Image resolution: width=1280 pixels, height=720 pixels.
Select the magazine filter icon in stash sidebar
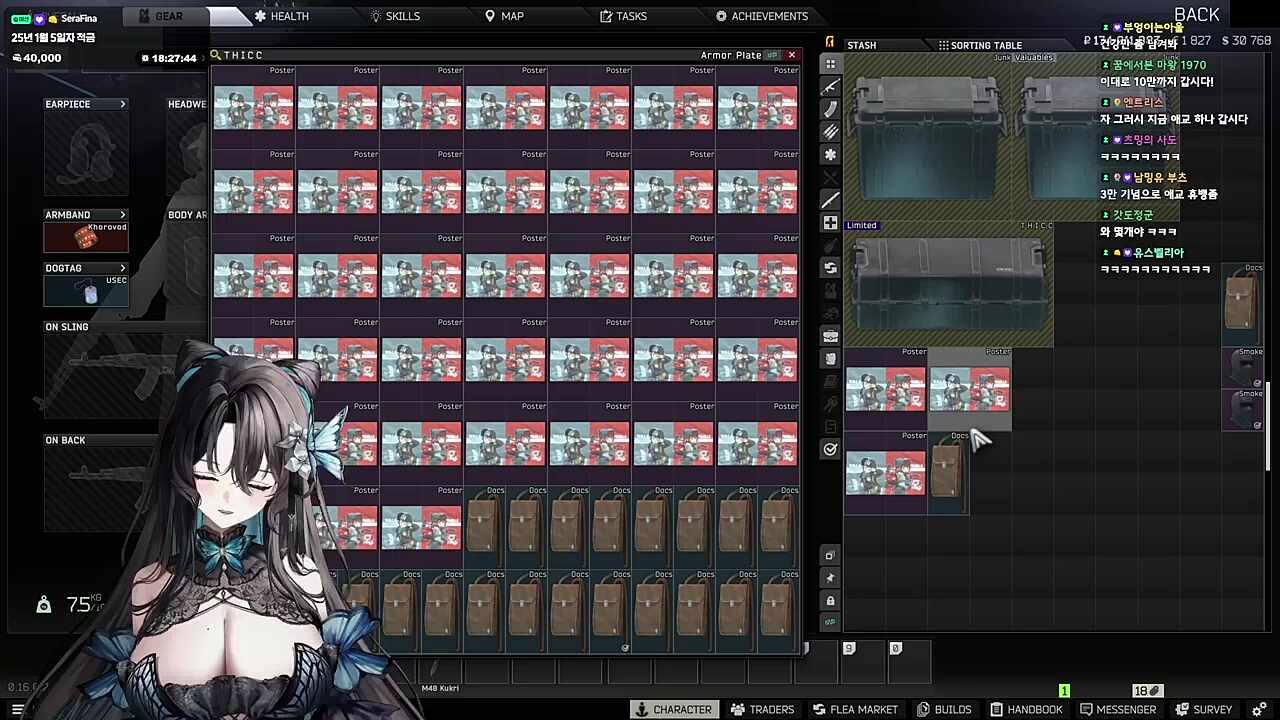[830, 110]
